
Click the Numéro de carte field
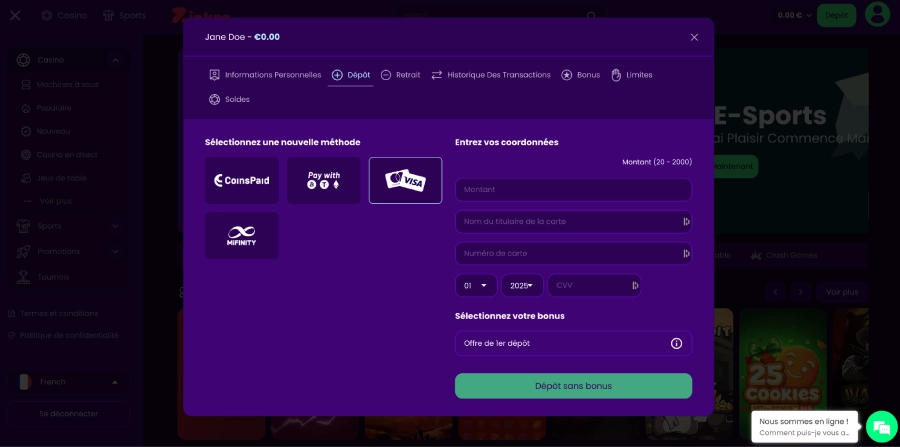(573, 253)
